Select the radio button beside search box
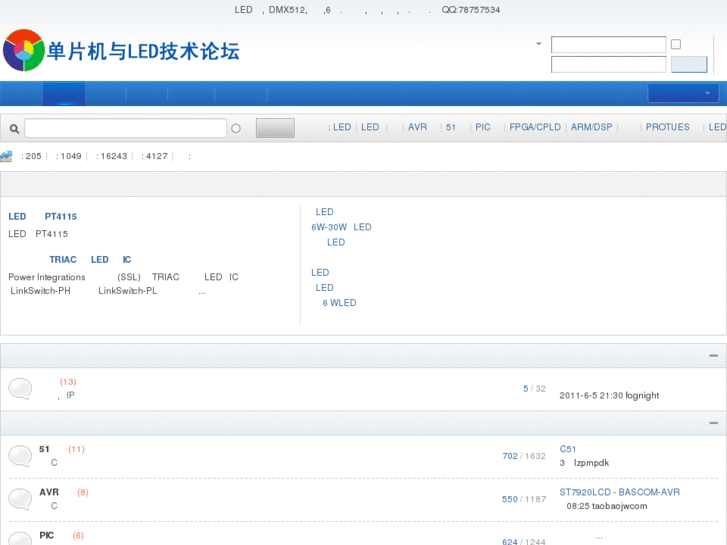Viewport: 727px width, 545px height. point(236,128)
